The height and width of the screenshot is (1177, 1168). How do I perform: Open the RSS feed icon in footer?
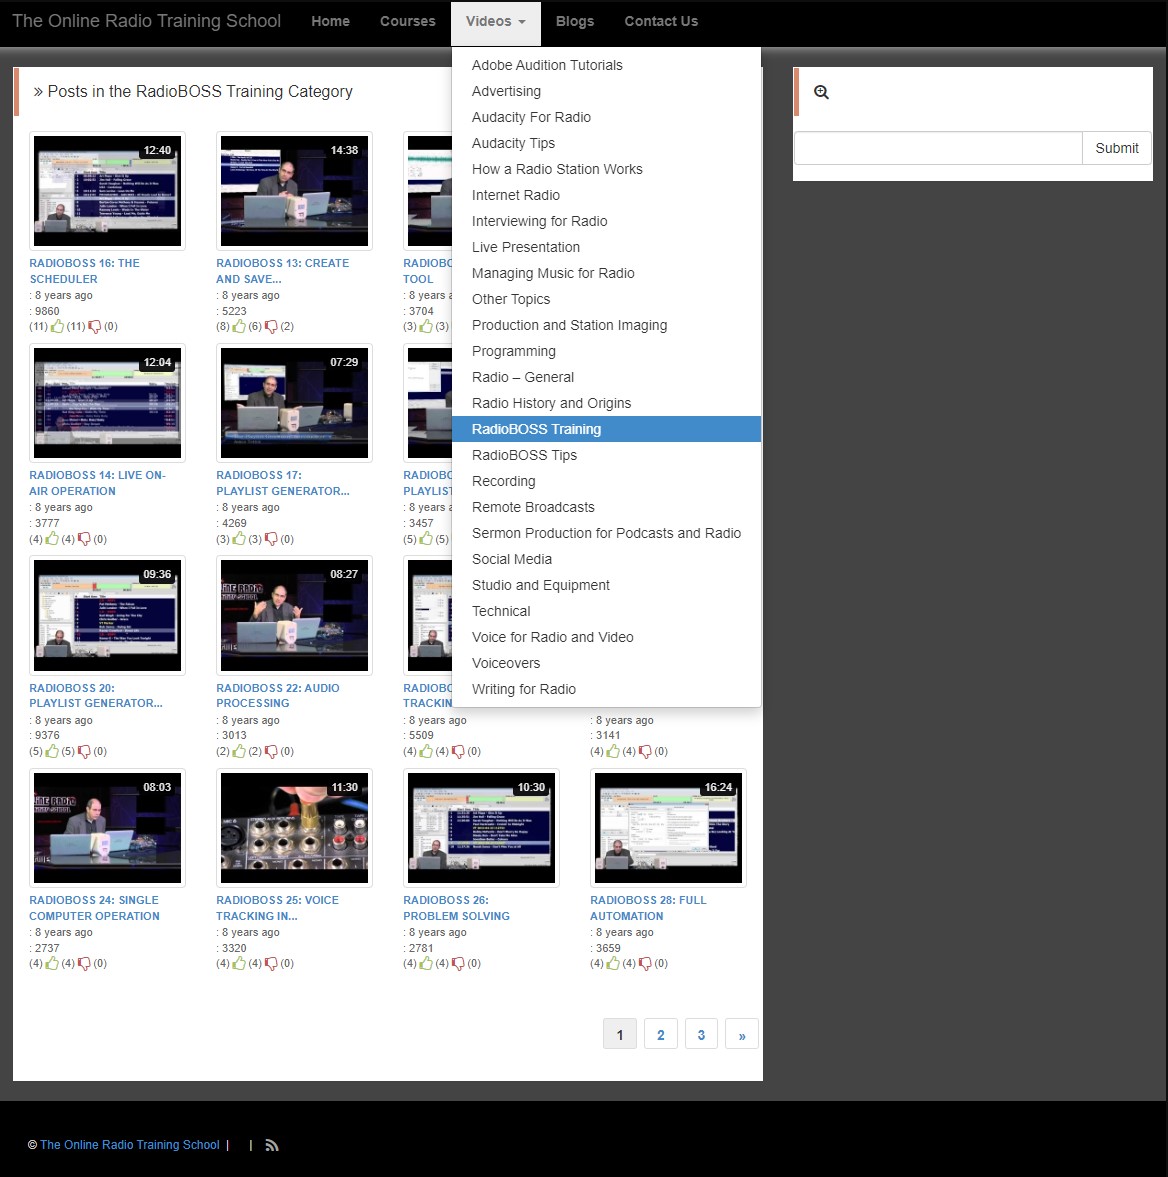[x=272, y=1145]
